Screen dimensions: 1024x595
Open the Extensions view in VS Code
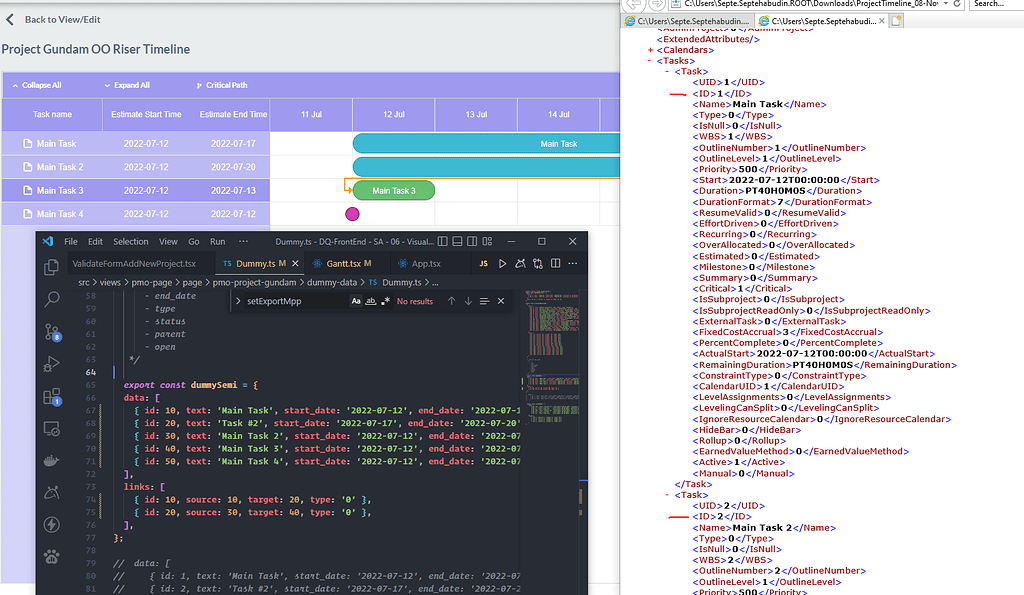[x=52, y=396]
